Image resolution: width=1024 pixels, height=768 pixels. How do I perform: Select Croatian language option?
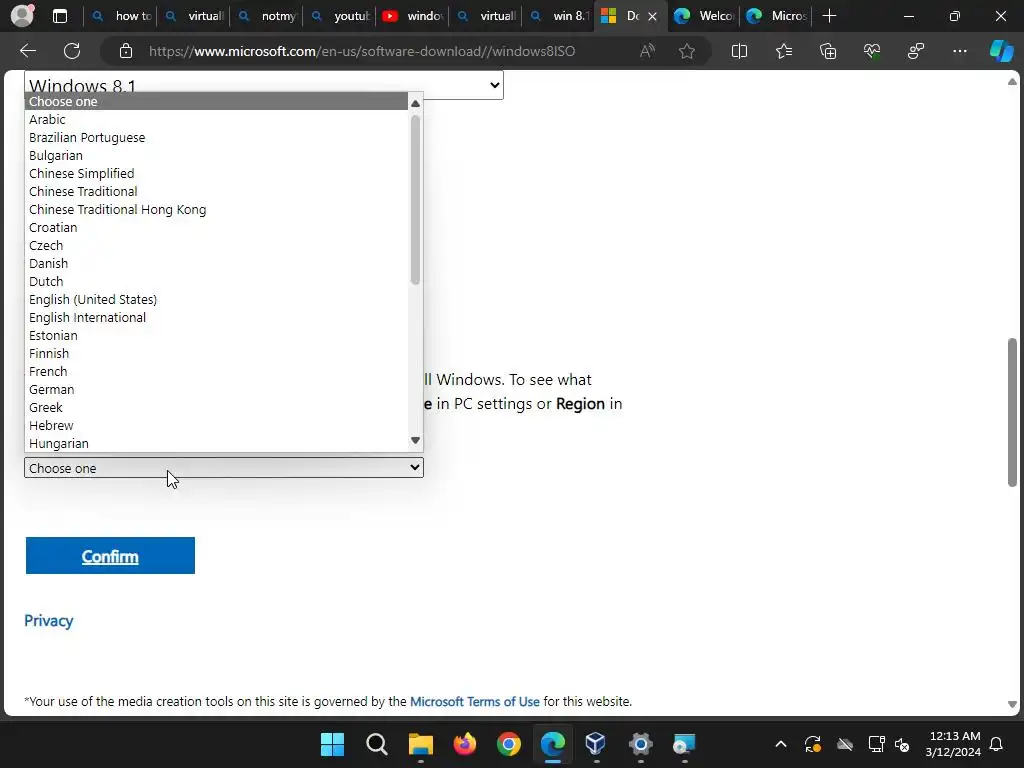pyautogui.click(x=216, y=227)
